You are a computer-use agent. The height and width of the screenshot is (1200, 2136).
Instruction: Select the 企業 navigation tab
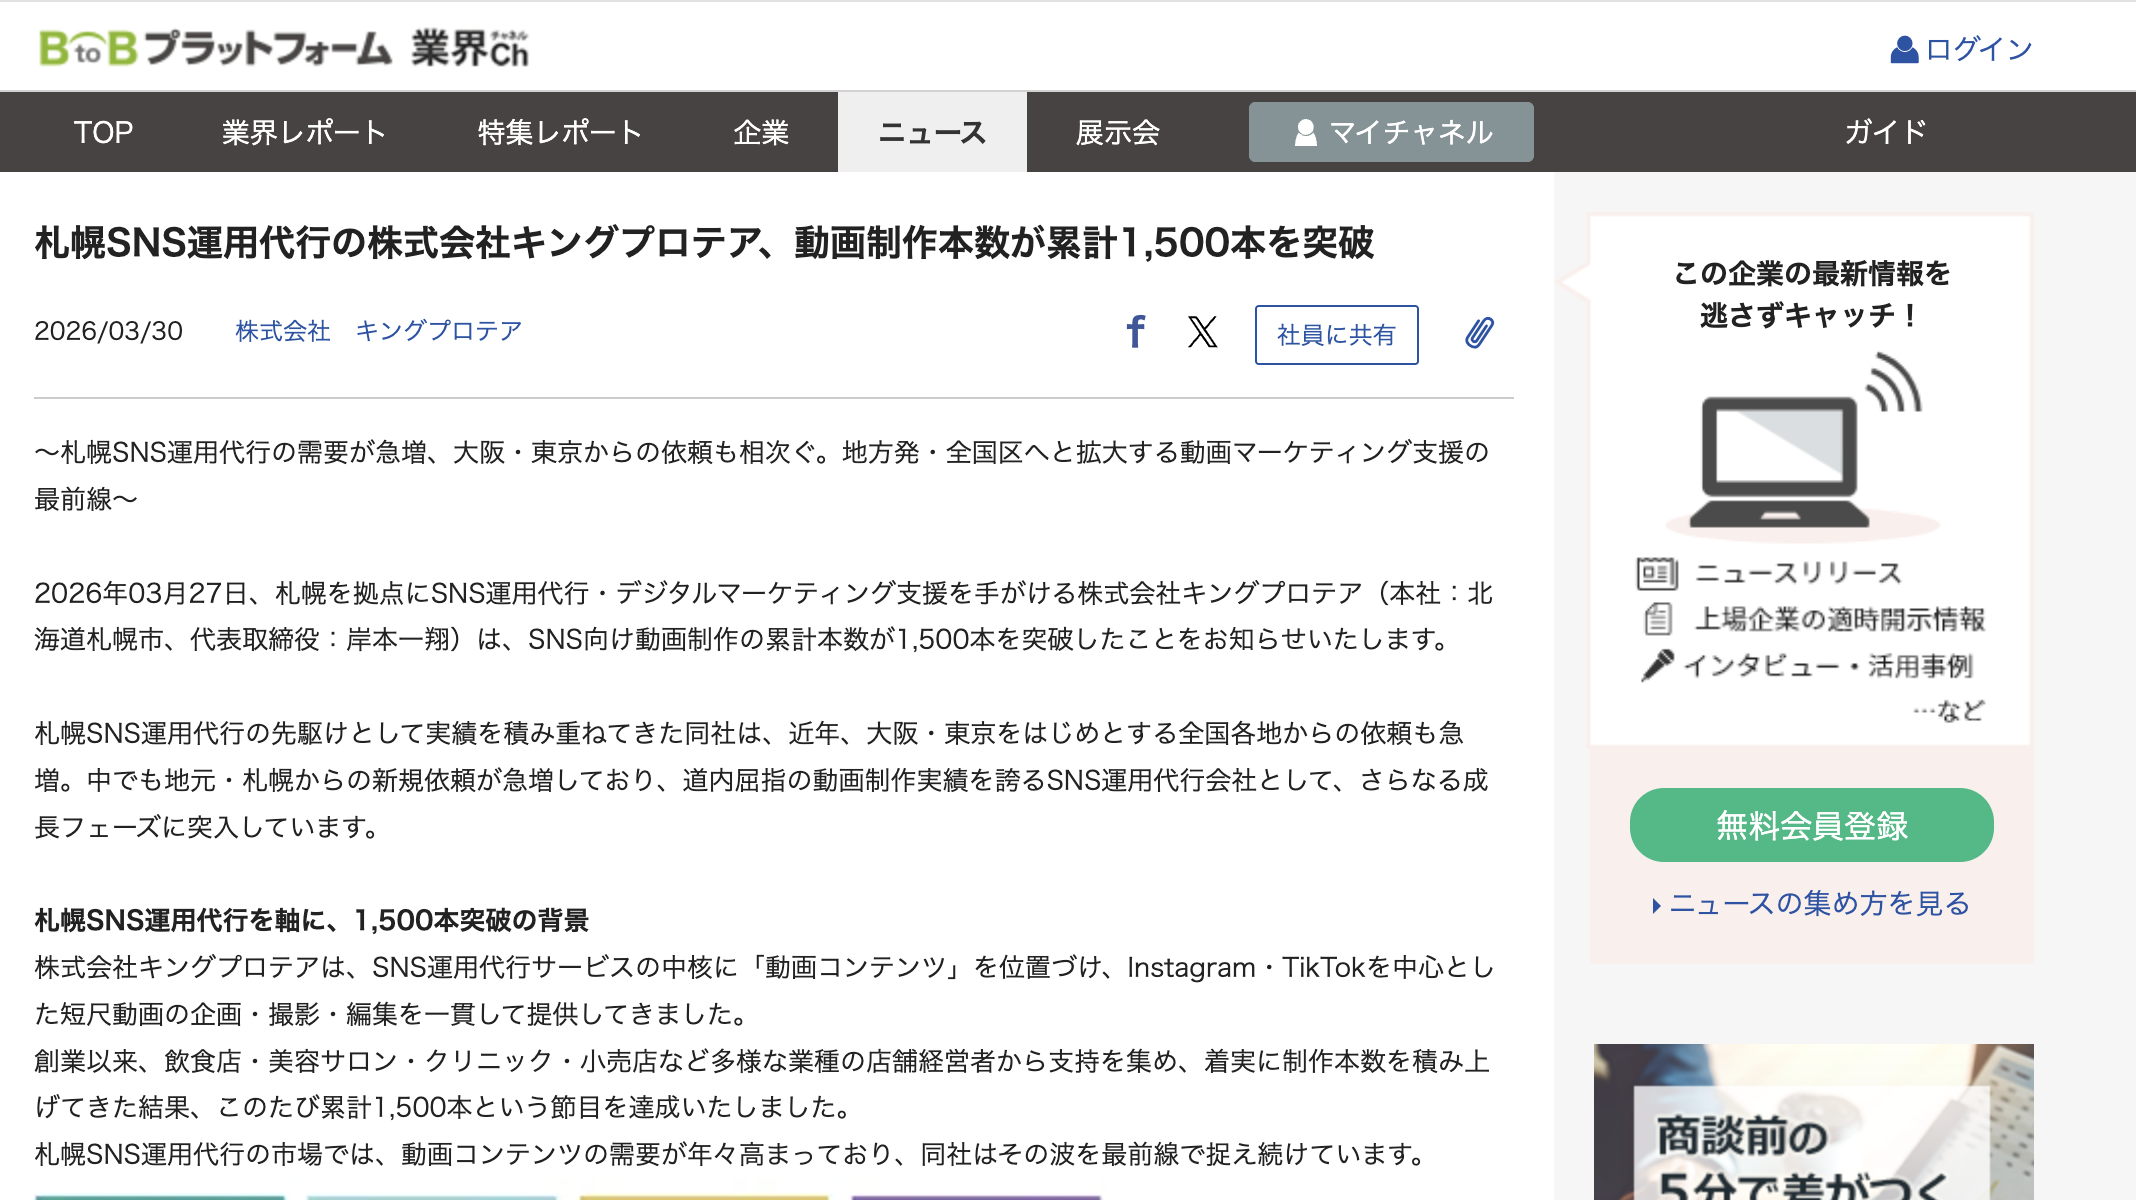[761, 132]
